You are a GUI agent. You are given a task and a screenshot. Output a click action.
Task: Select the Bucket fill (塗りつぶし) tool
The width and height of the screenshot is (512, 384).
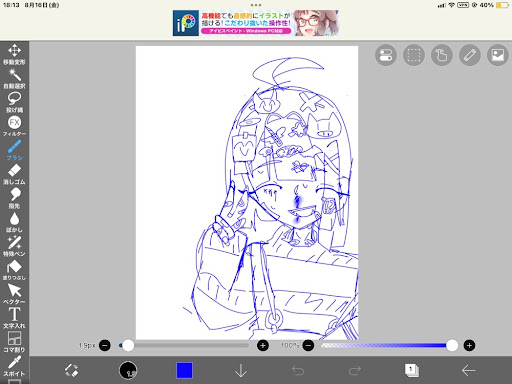(14, 270)
